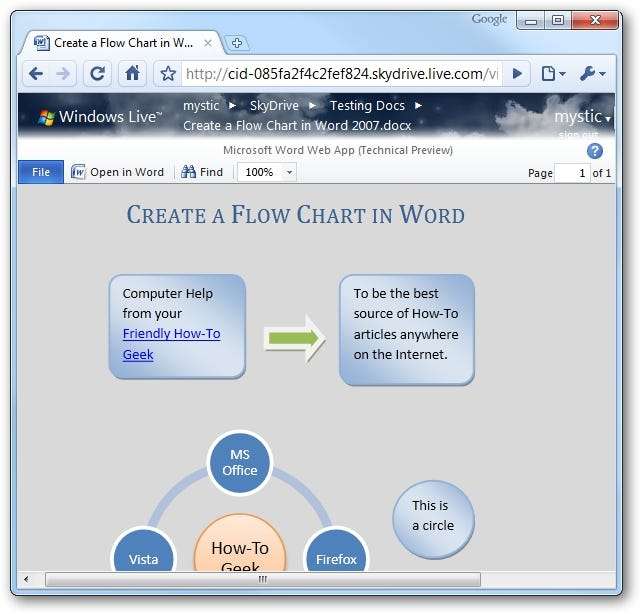Image resolution: width=641 pixels, height=614 pixels.
Task: Select the 'To be the best source' box
Action: coord(407,330)
